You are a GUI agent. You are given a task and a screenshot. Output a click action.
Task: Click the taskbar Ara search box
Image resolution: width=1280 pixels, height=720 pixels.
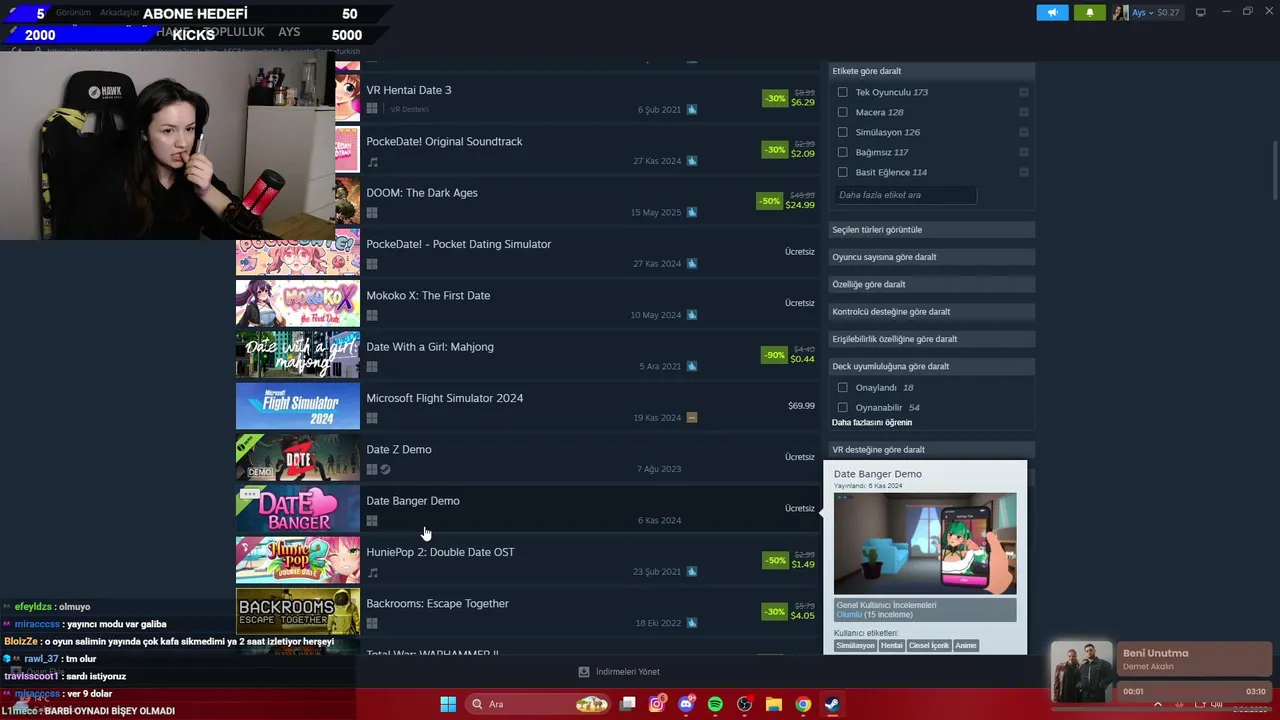point(538,704)
